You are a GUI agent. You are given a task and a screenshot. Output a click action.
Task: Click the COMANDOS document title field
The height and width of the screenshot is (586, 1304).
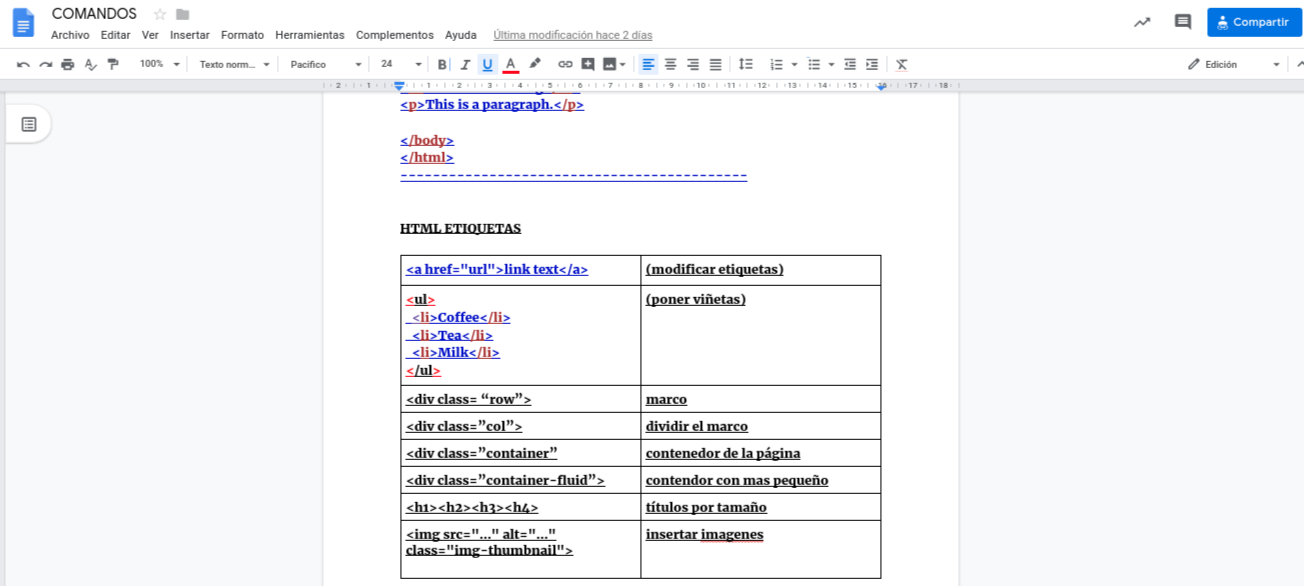[94, 14]
